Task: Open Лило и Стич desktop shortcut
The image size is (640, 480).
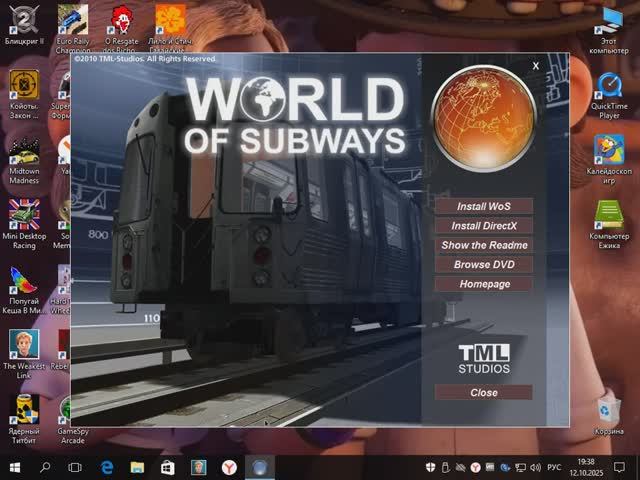Action: coord(170,29)
